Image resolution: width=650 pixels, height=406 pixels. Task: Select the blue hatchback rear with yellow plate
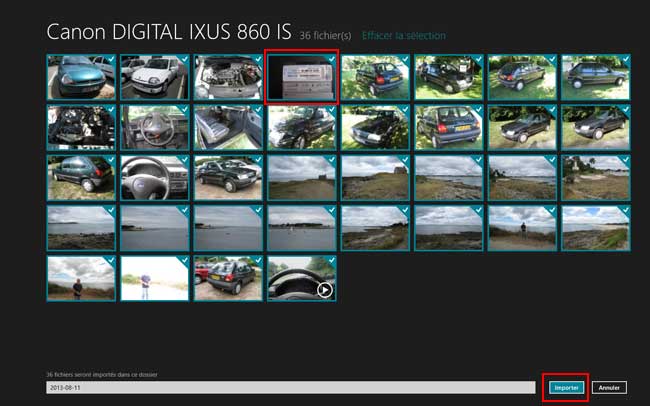point(449,127)
